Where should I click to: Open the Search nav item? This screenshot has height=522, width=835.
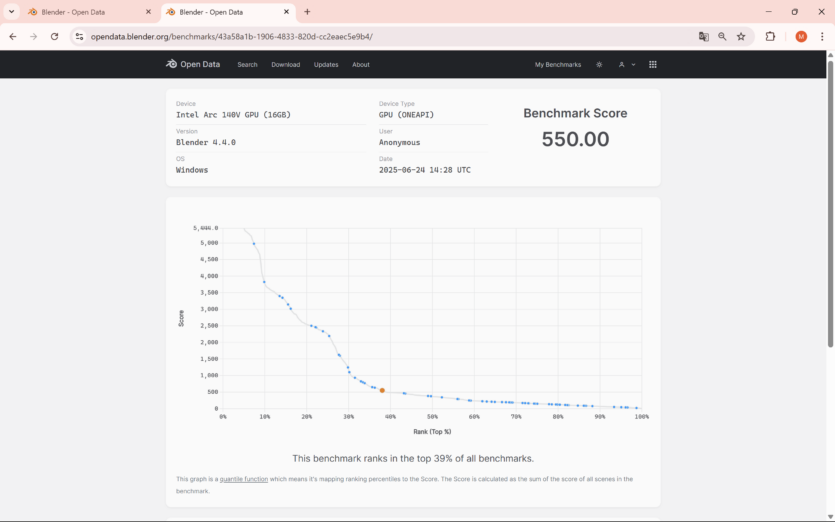247,64
